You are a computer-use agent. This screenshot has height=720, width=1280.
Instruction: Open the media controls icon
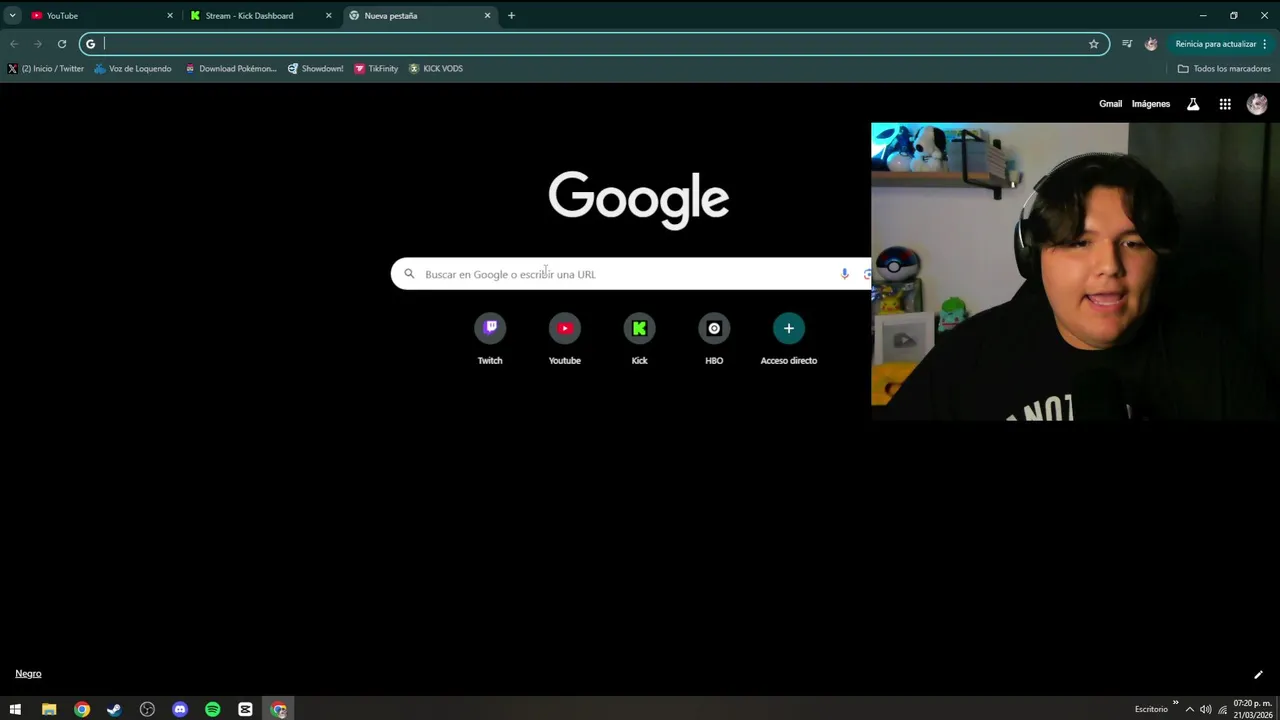[1127, 44]
